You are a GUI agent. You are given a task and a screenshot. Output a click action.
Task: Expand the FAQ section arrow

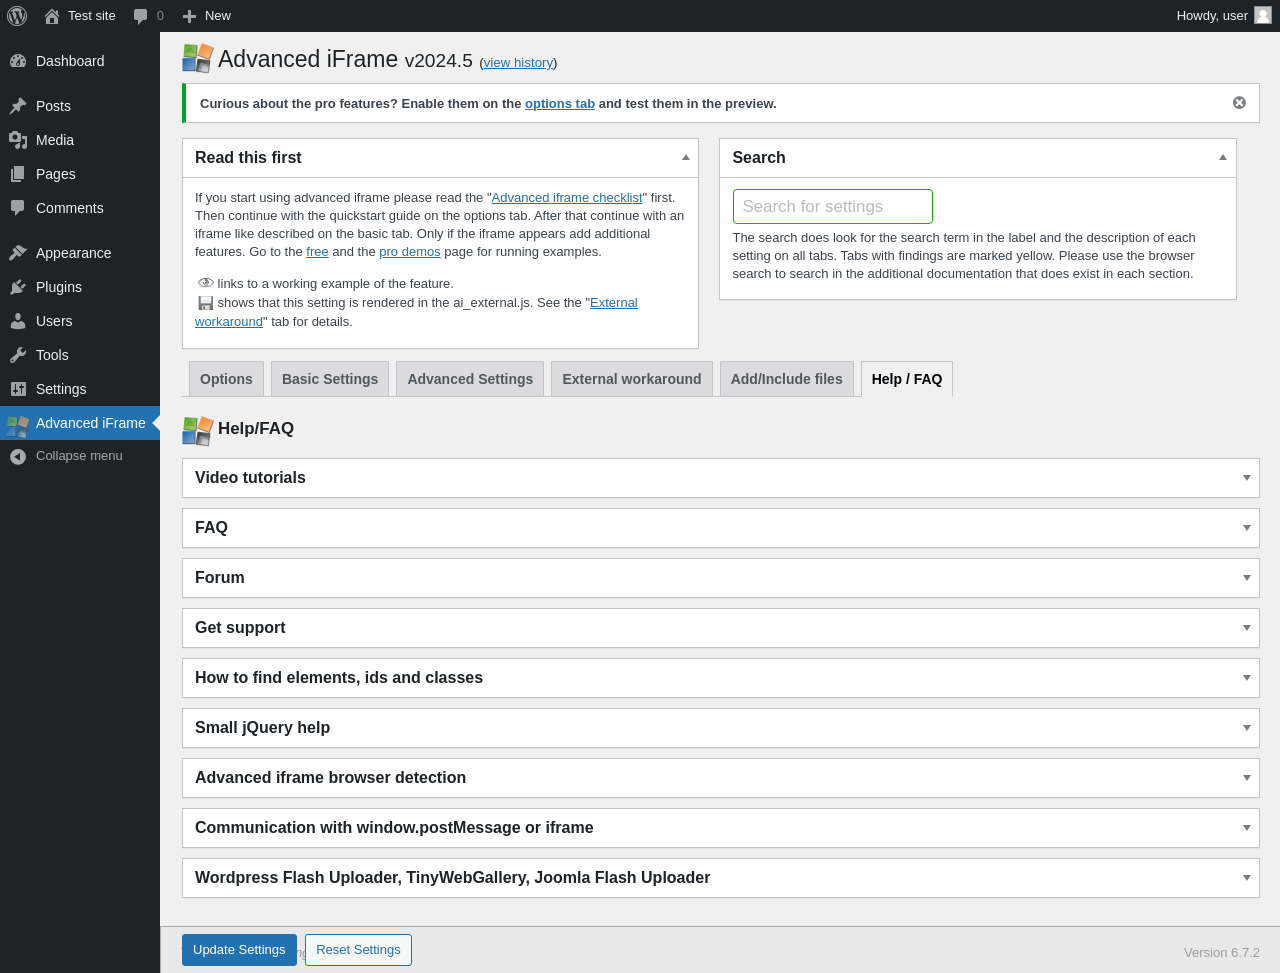(x=1247, y=528)
